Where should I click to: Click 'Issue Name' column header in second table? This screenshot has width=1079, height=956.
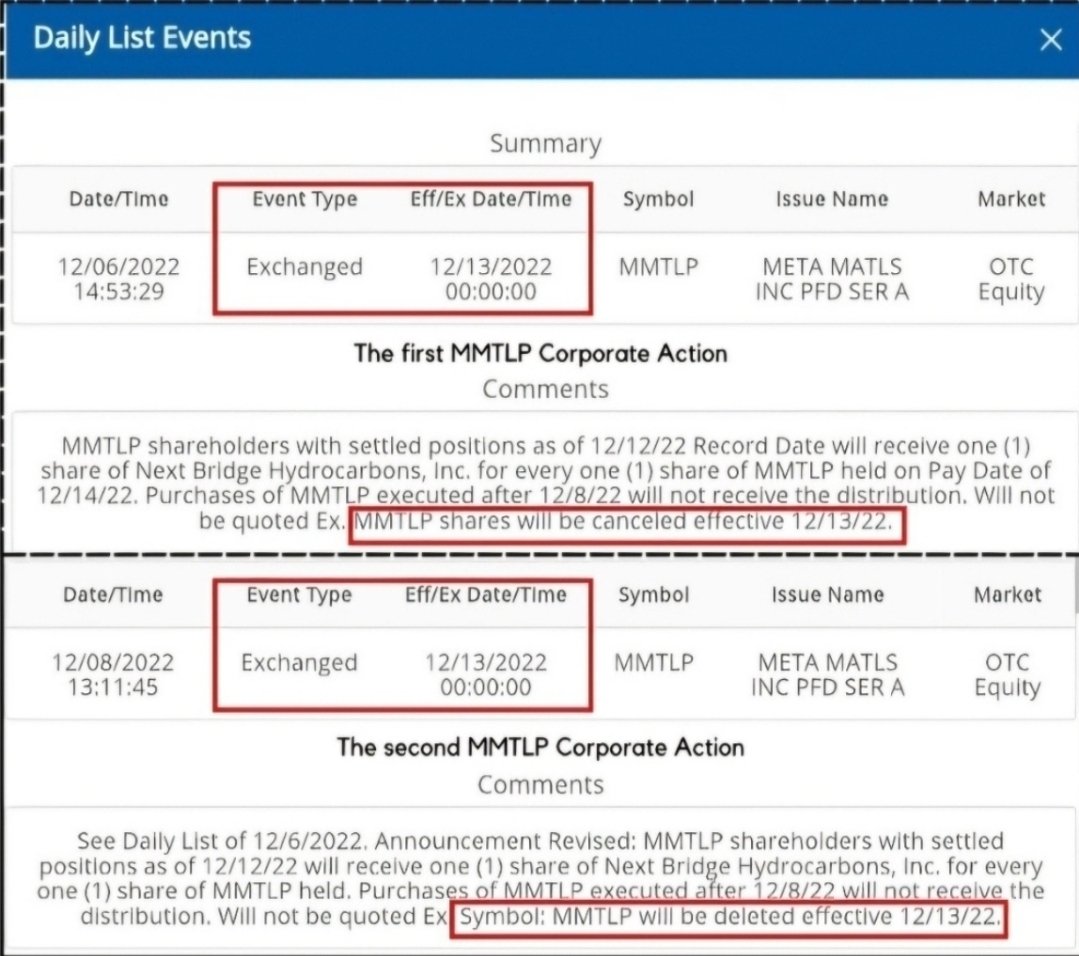(x=828, y=595)
